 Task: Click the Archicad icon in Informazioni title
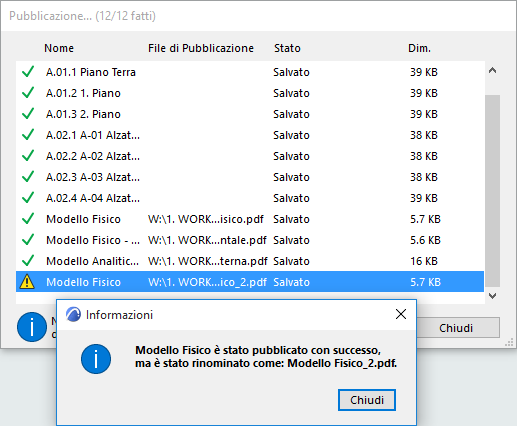pos(73,314)
